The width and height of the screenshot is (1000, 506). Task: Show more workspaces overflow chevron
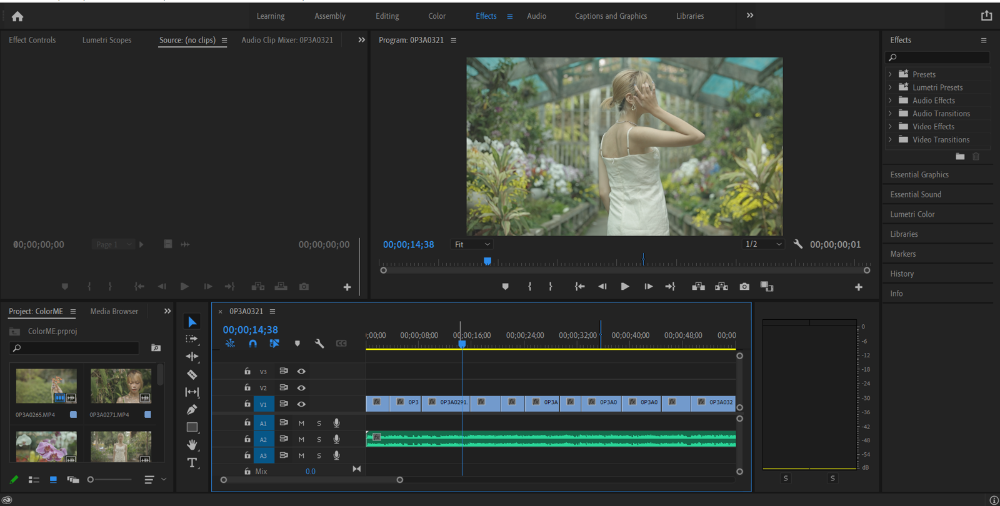(750, 15)
